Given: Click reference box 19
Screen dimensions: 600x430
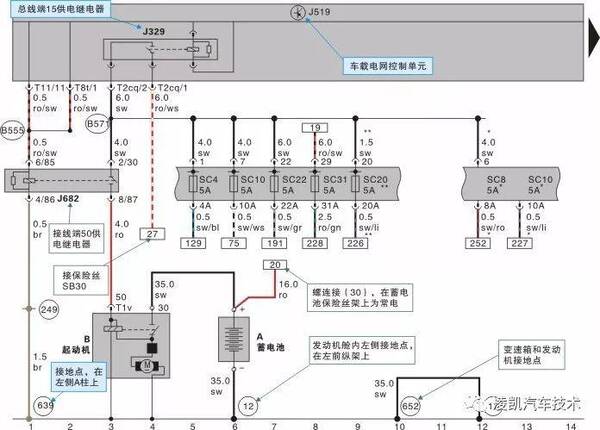Looking at the screenshot, I should pyautogui.click(x=315, y=127).
